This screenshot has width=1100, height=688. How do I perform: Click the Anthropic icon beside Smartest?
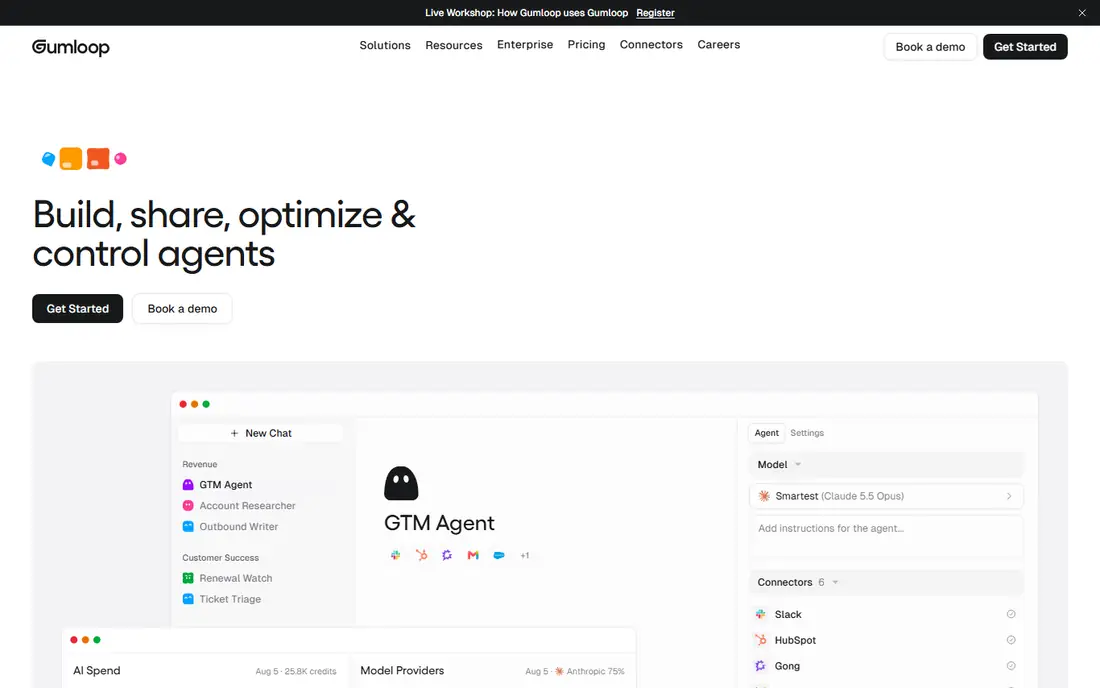pos(764,496)
